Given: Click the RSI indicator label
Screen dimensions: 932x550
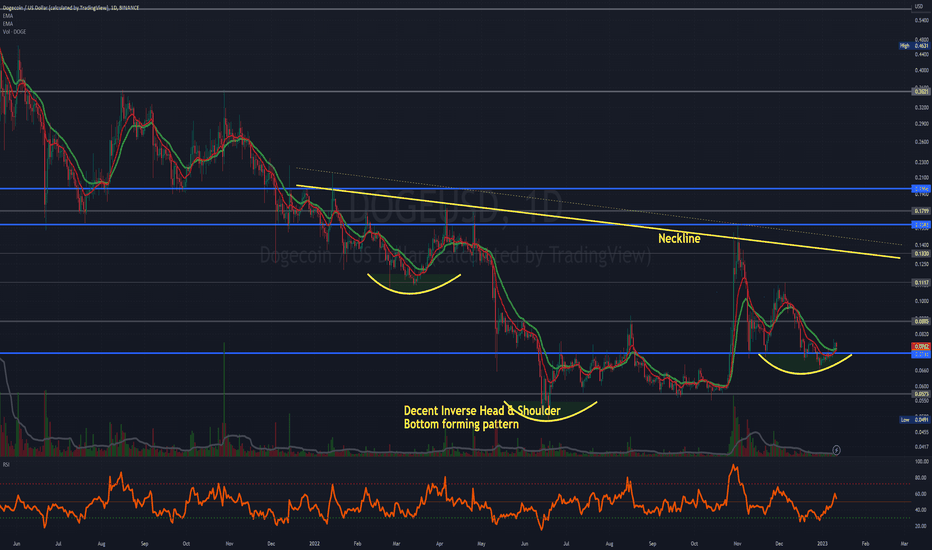Looking at the screenshot, I should [x=6, y=464].
